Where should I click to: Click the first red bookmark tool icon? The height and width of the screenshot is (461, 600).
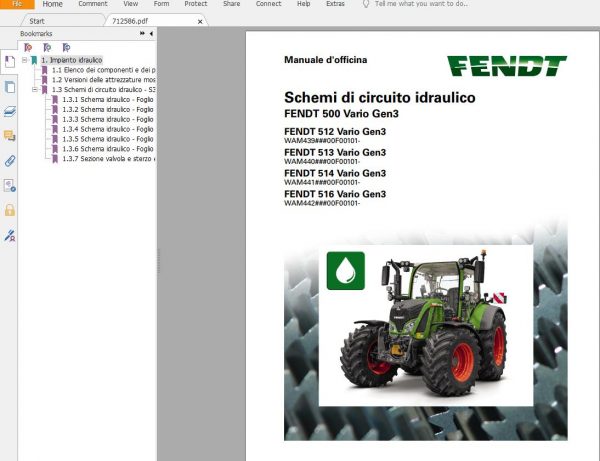point(28,47)
